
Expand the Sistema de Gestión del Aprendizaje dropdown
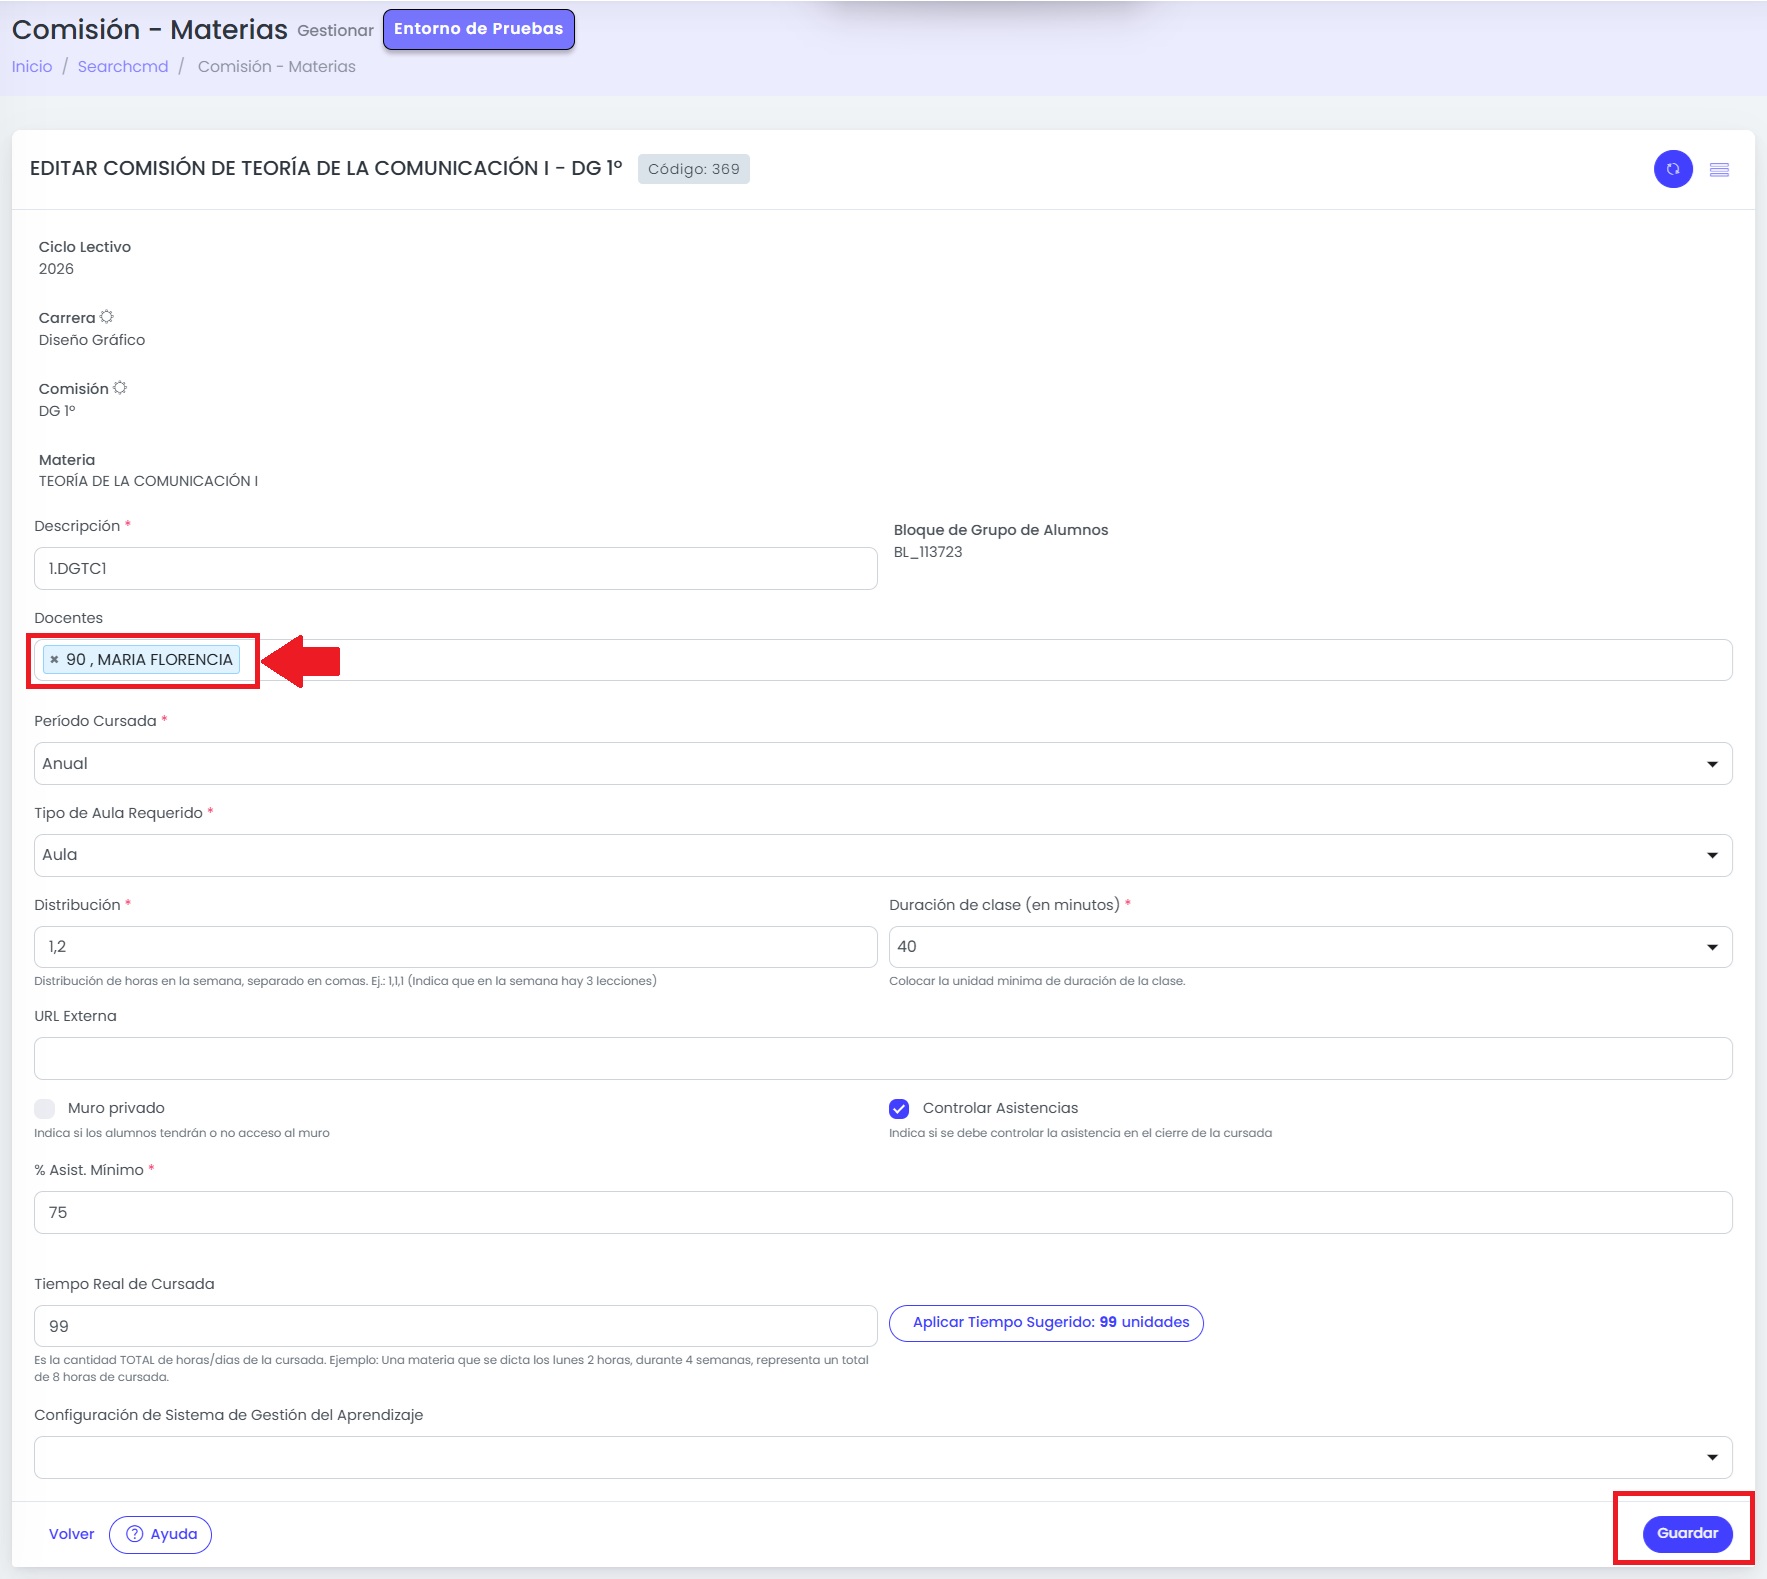[x=883, y=1457]
